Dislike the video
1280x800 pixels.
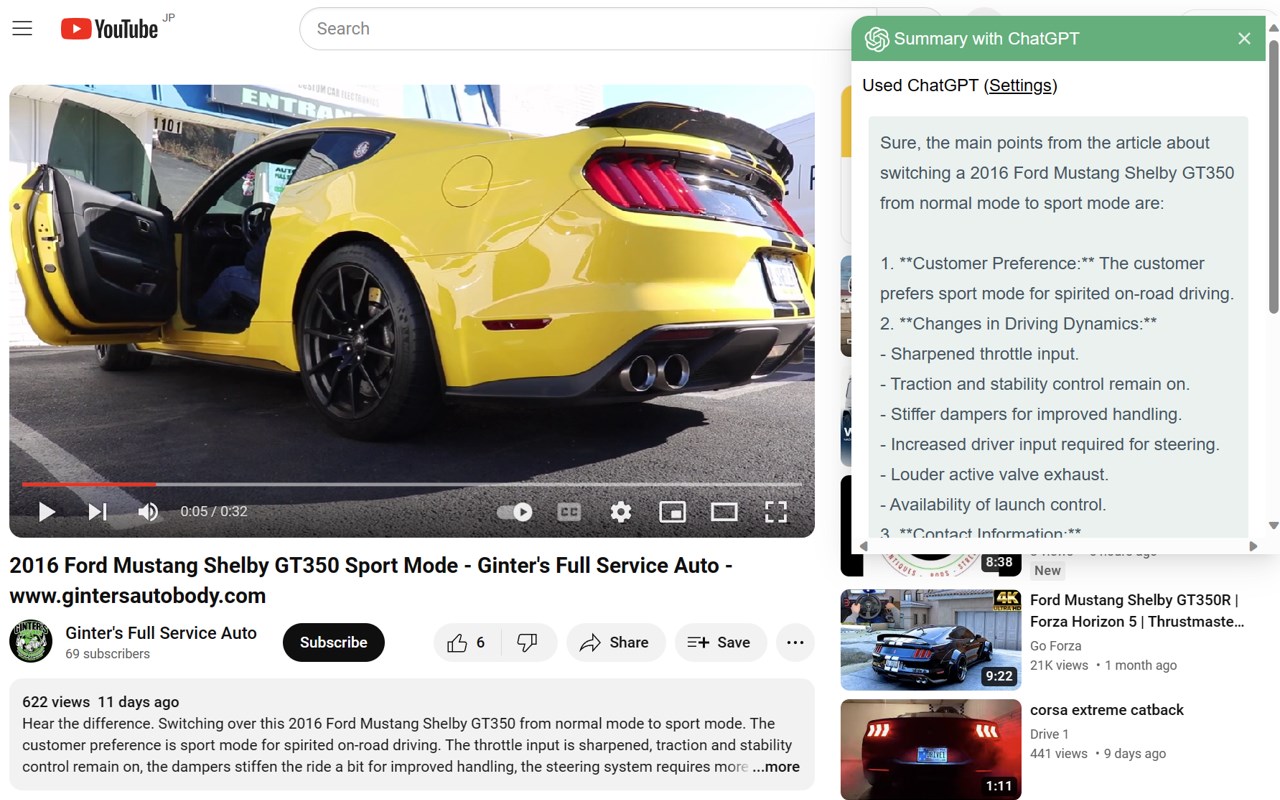[x=528, y=642]
